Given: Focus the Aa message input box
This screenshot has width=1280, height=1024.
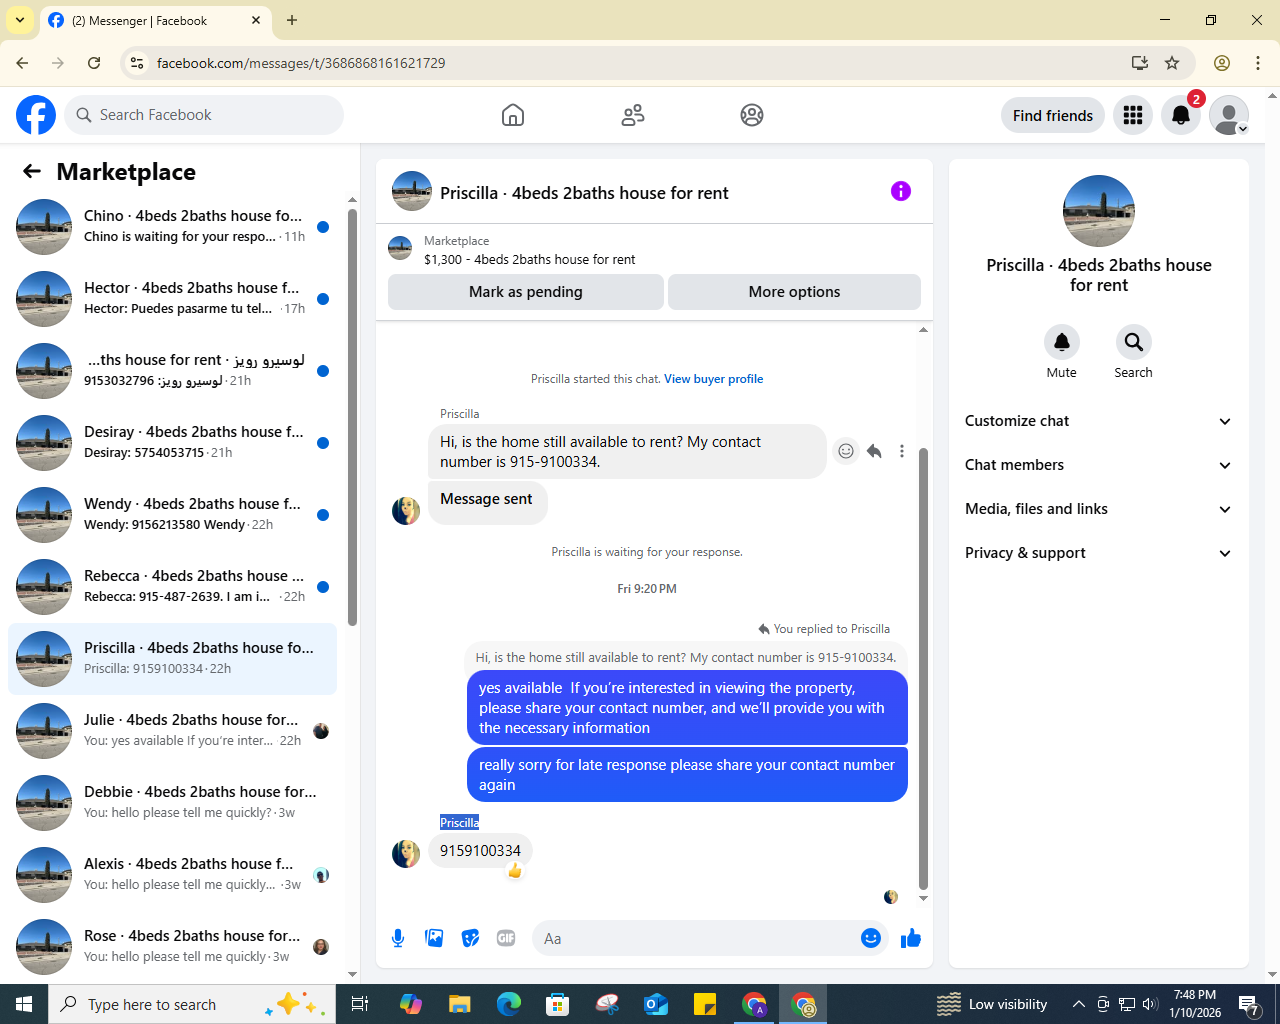Looking at the screenshot, I should tap(697, 938).
